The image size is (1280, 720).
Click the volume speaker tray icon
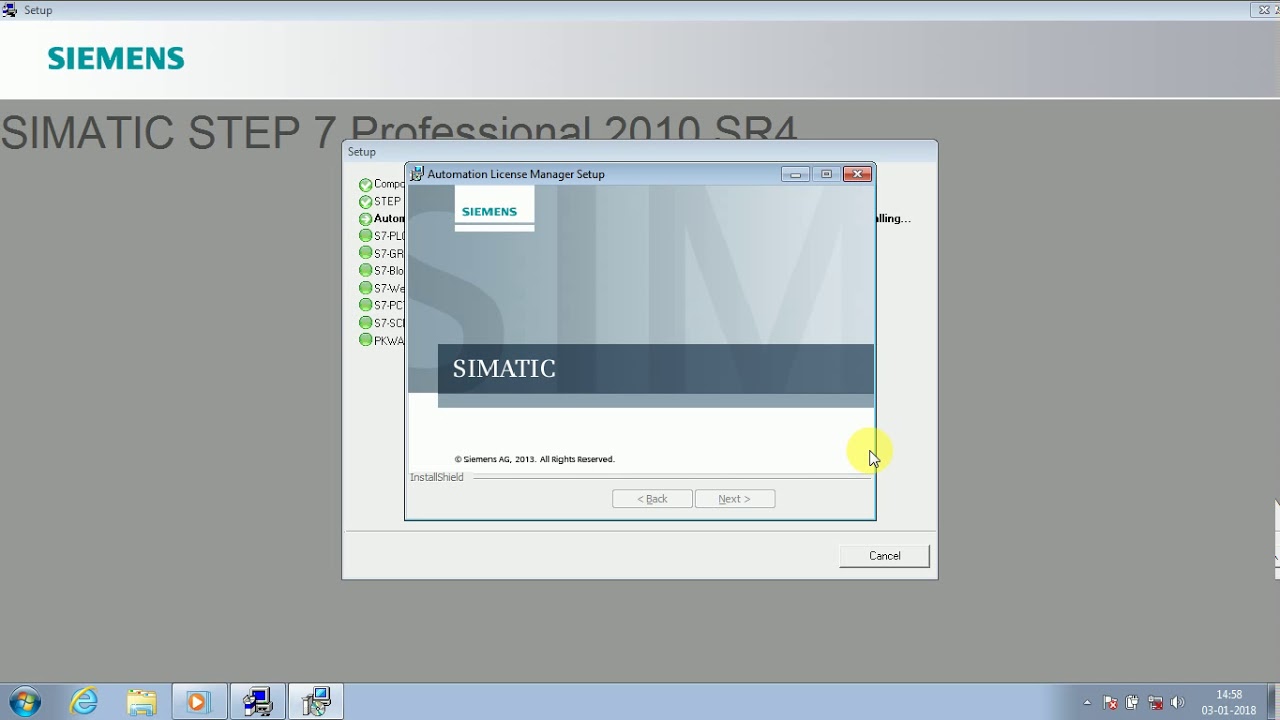[1177, 703]
